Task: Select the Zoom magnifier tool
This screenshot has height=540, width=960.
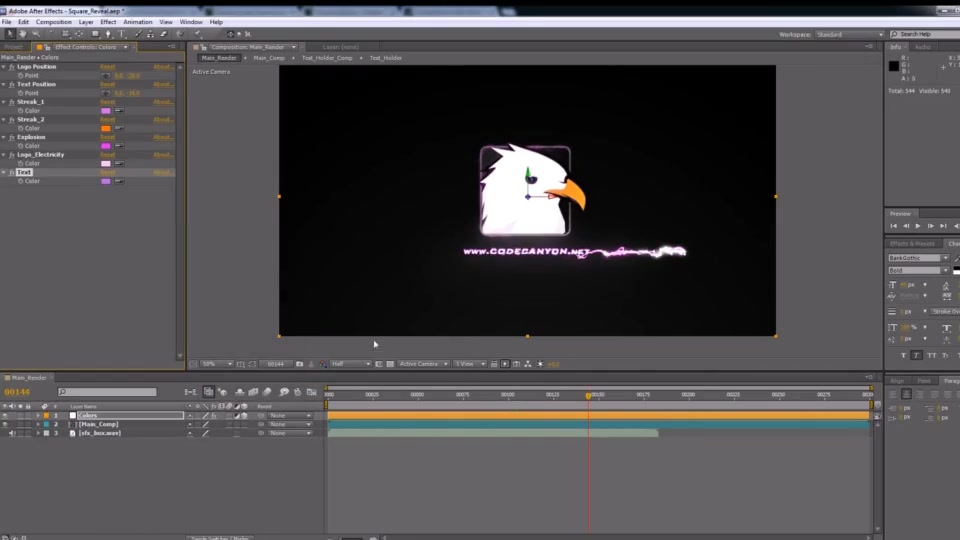Action: (36, 34)
